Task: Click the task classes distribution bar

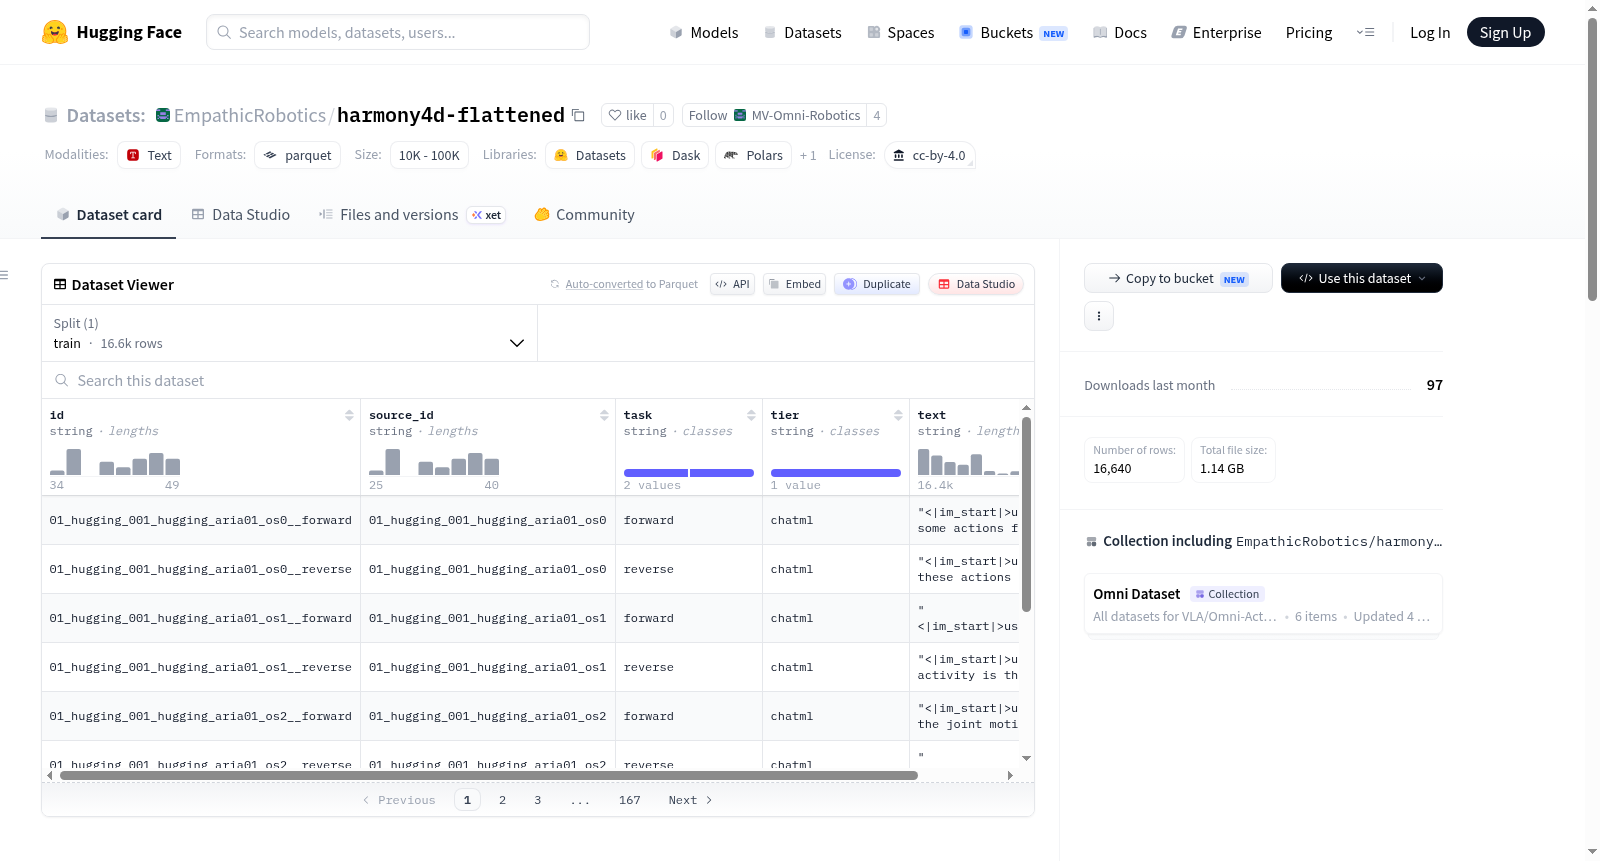Action: [x=689, y=473]
